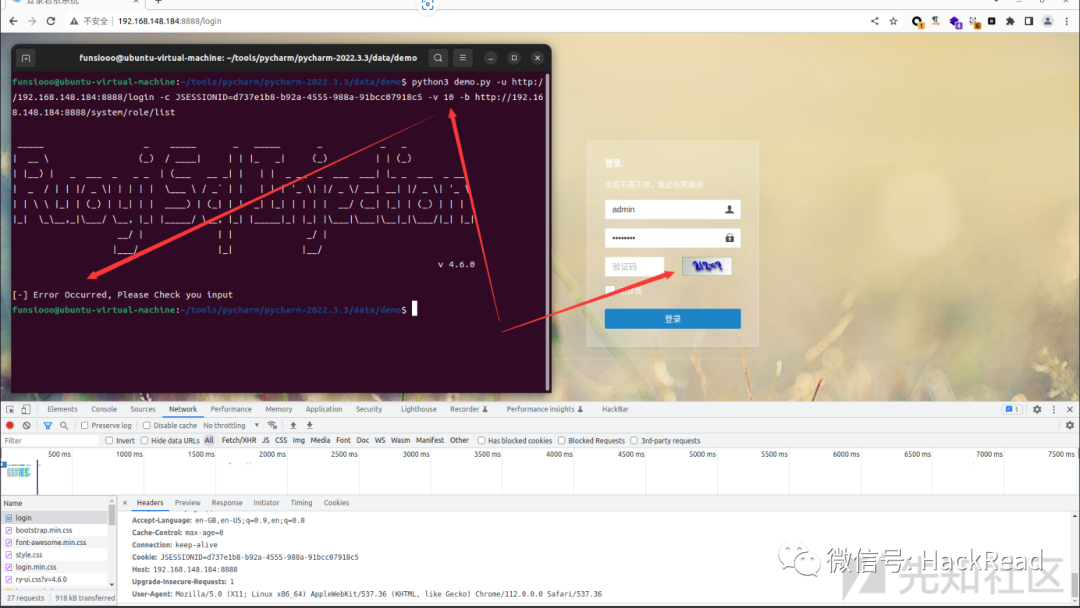Viewport: 1080px width, 608px height.
Task: Export HAR file download arrow
Action: click(309, 426)
